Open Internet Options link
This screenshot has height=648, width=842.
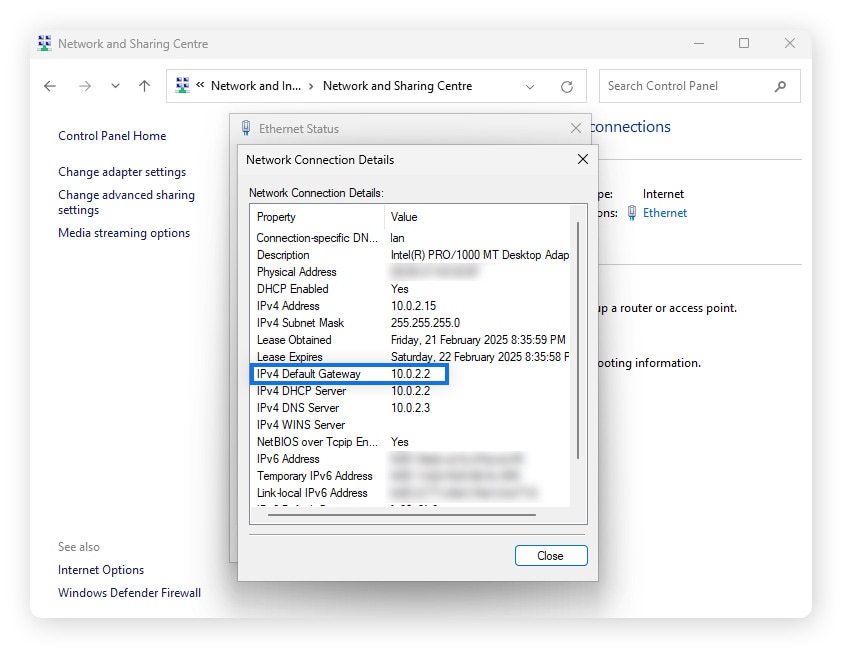click(101, 570)
